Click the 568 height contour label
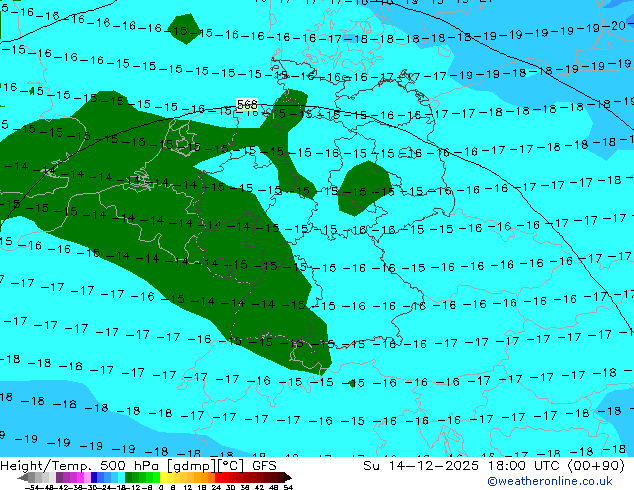 pyautogui.click(x=247, y=104)
